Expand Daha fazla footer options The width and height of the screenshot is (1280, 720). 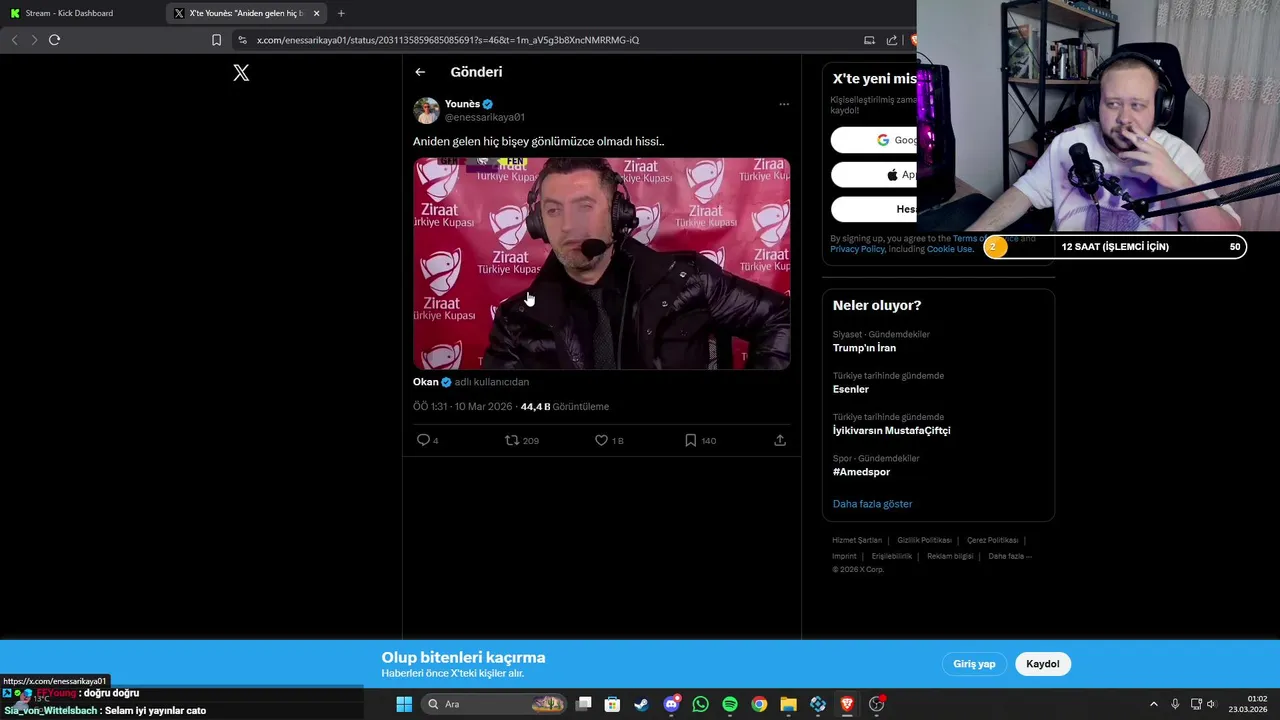pyautogui.click(x=1010, y=556)
